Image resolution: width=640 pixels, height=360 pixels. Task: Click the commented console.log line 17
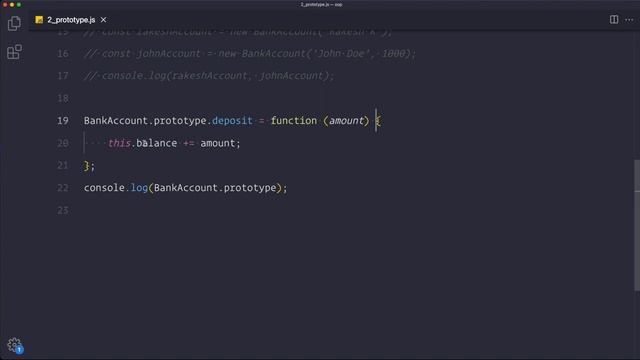(209, 76)
